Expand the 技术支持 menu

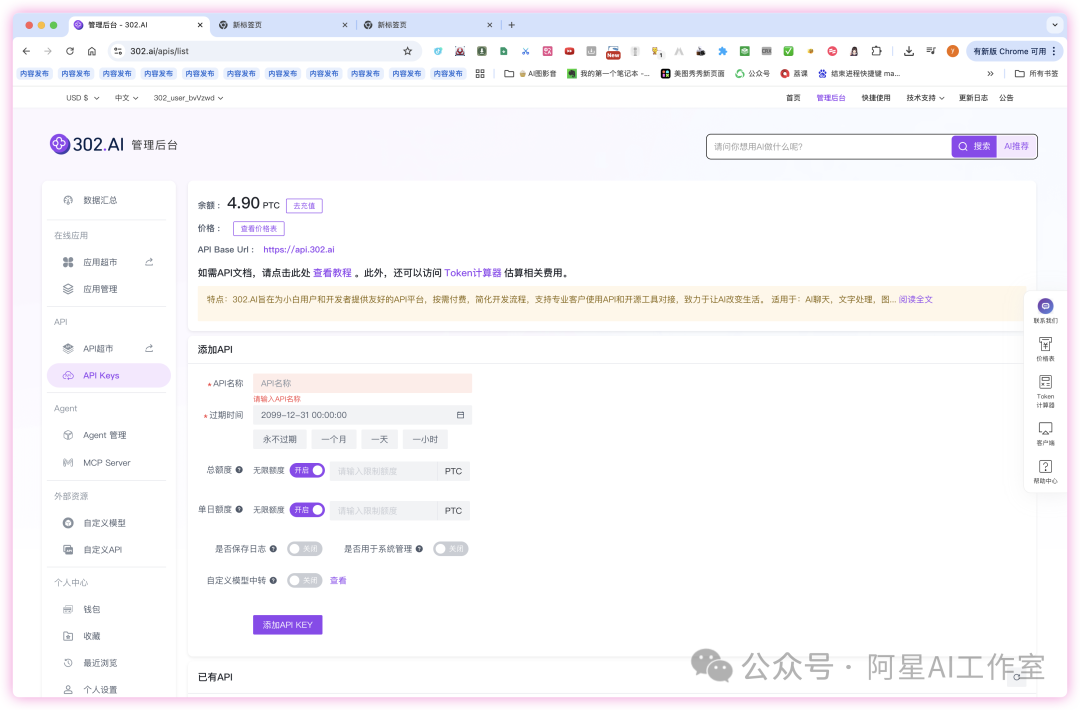[925, 98]
